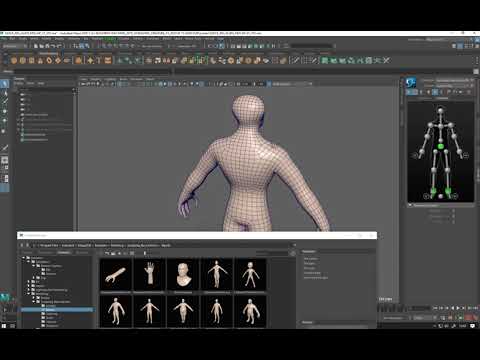Click the X-shaped icon after the green shelf icons

point(386,60)
